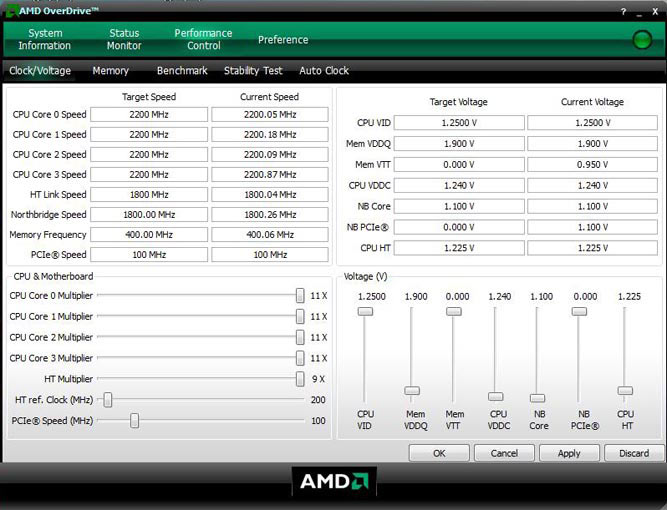This screenshot has width=667, height=510.
Task: Click the Target Voltage column header
Action: click(x=459, y=102)
